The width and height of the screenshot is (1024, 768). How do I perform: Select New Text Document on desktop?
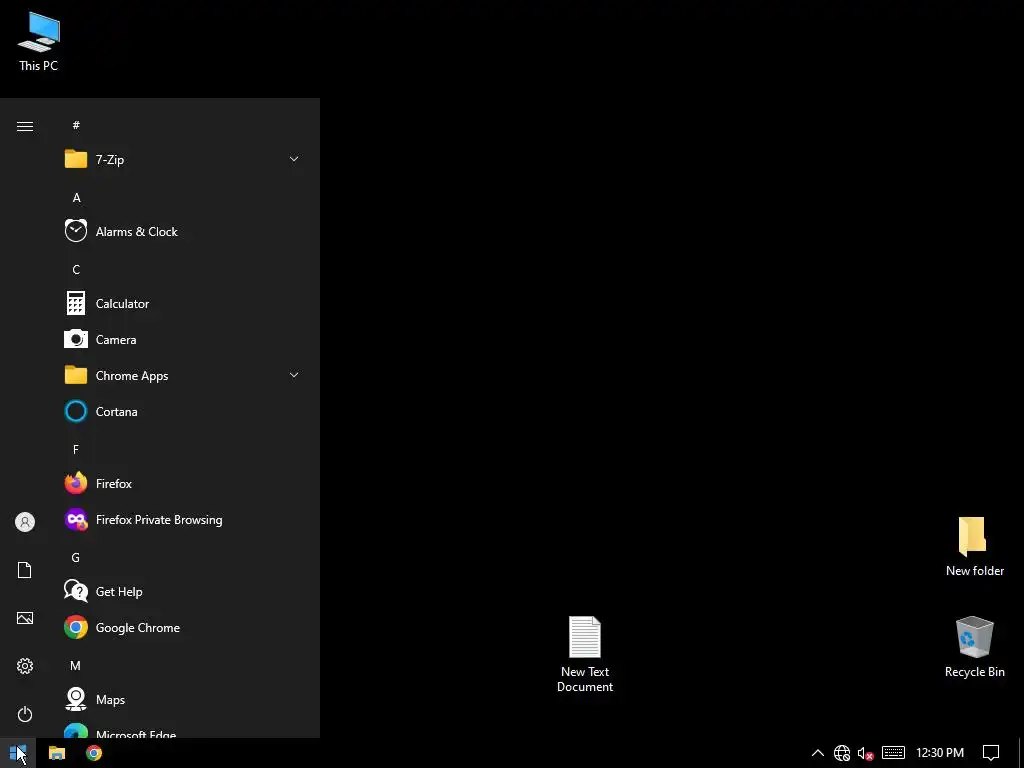point(584,654)
